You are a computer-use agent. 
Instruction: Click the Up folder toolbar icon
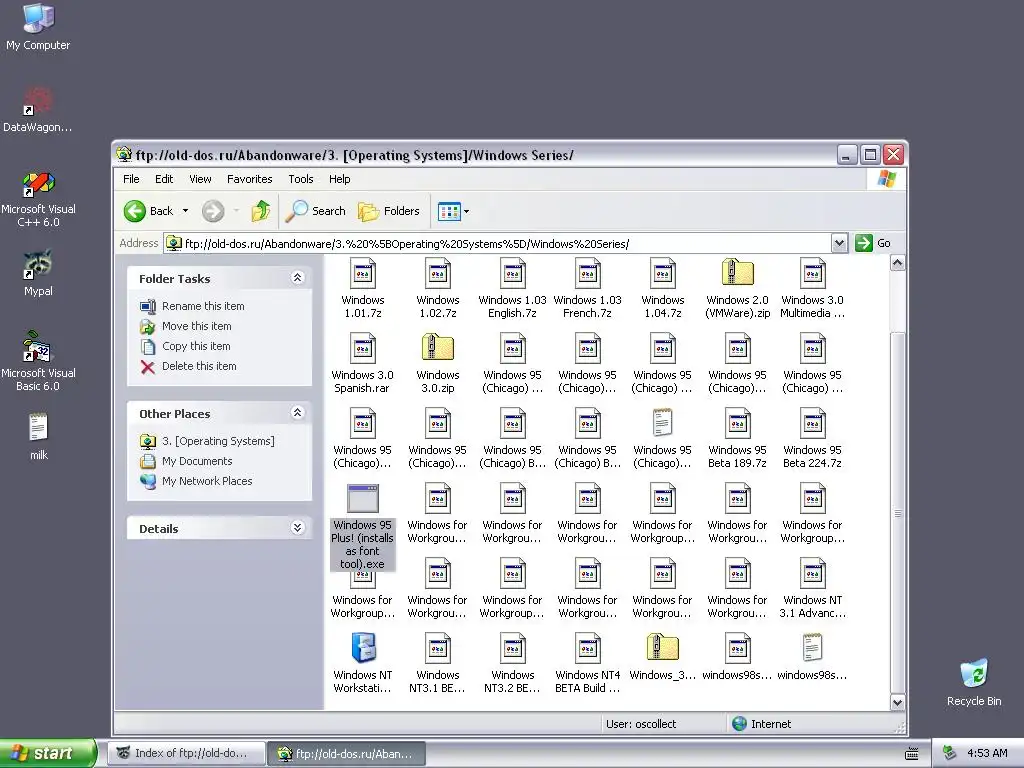[x=261, y=211]
